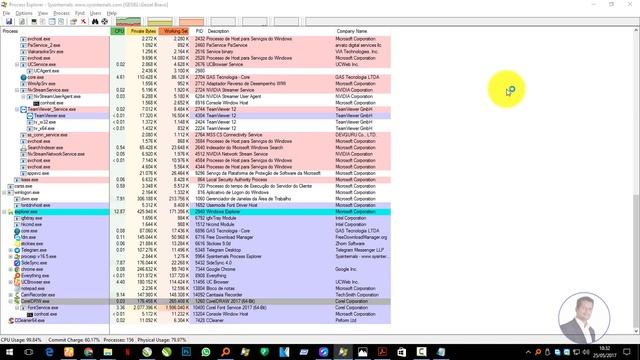Screen dimensions: 640x360
Task: Click the scrollbar down arrow
Action: (x=636, y=331)
